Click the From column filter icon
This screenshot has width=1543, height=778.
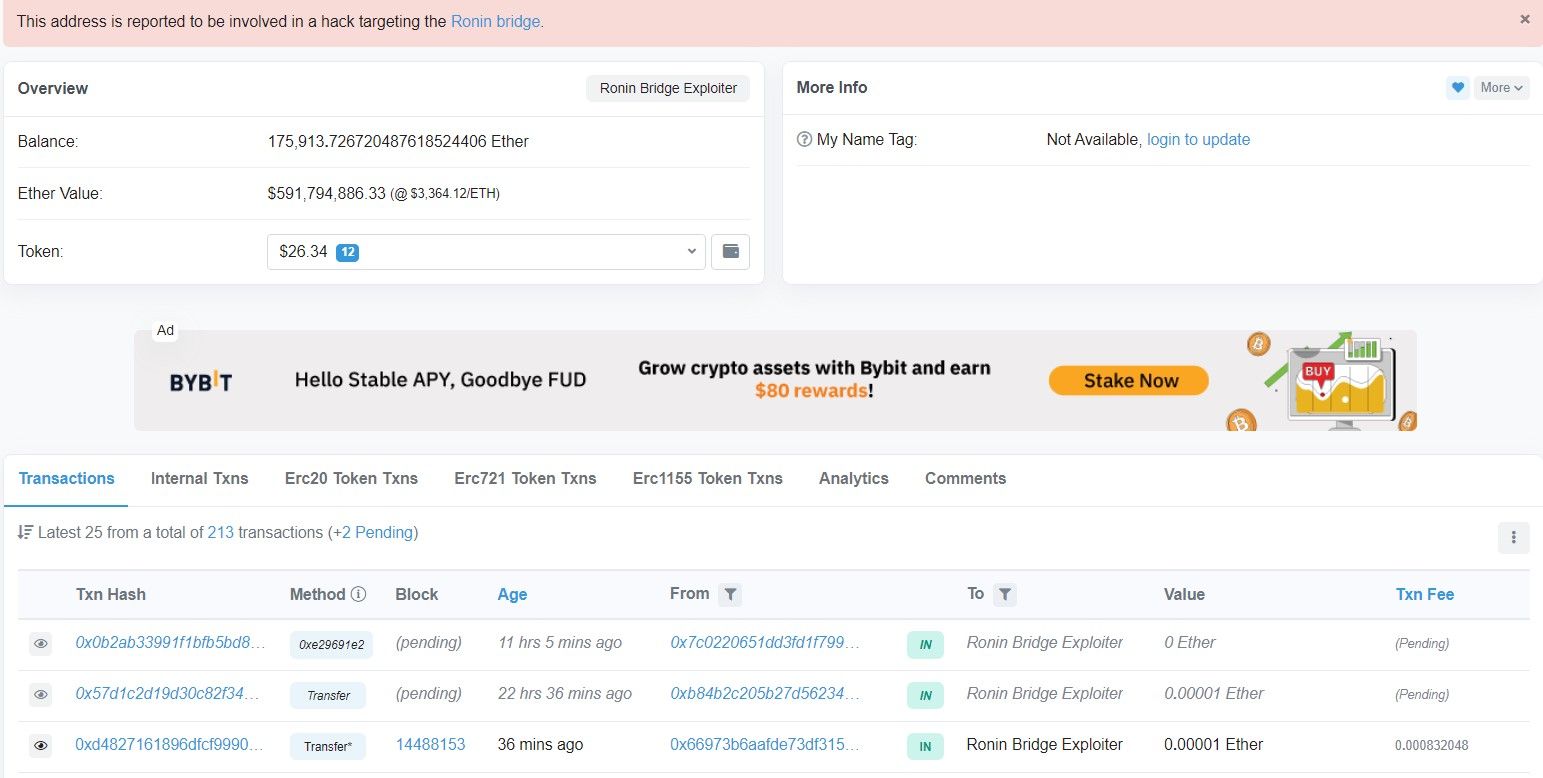731,595
